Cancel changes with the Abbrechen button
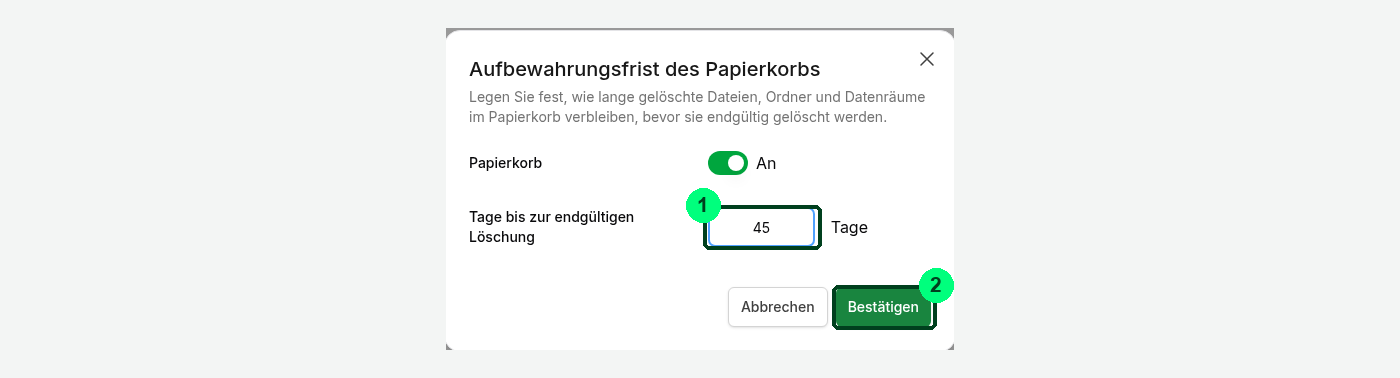1400x378 pixels. click(x=778, y=307)
